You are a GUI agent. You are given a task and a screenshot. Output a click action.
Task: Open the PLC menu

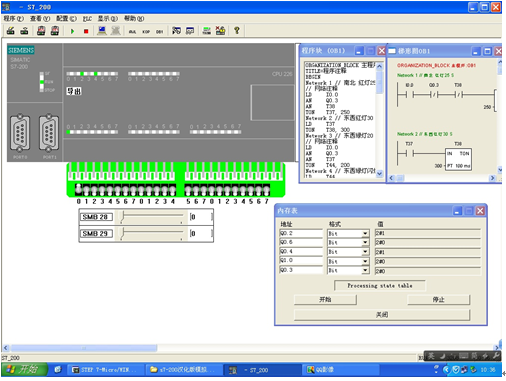[87, 19]
